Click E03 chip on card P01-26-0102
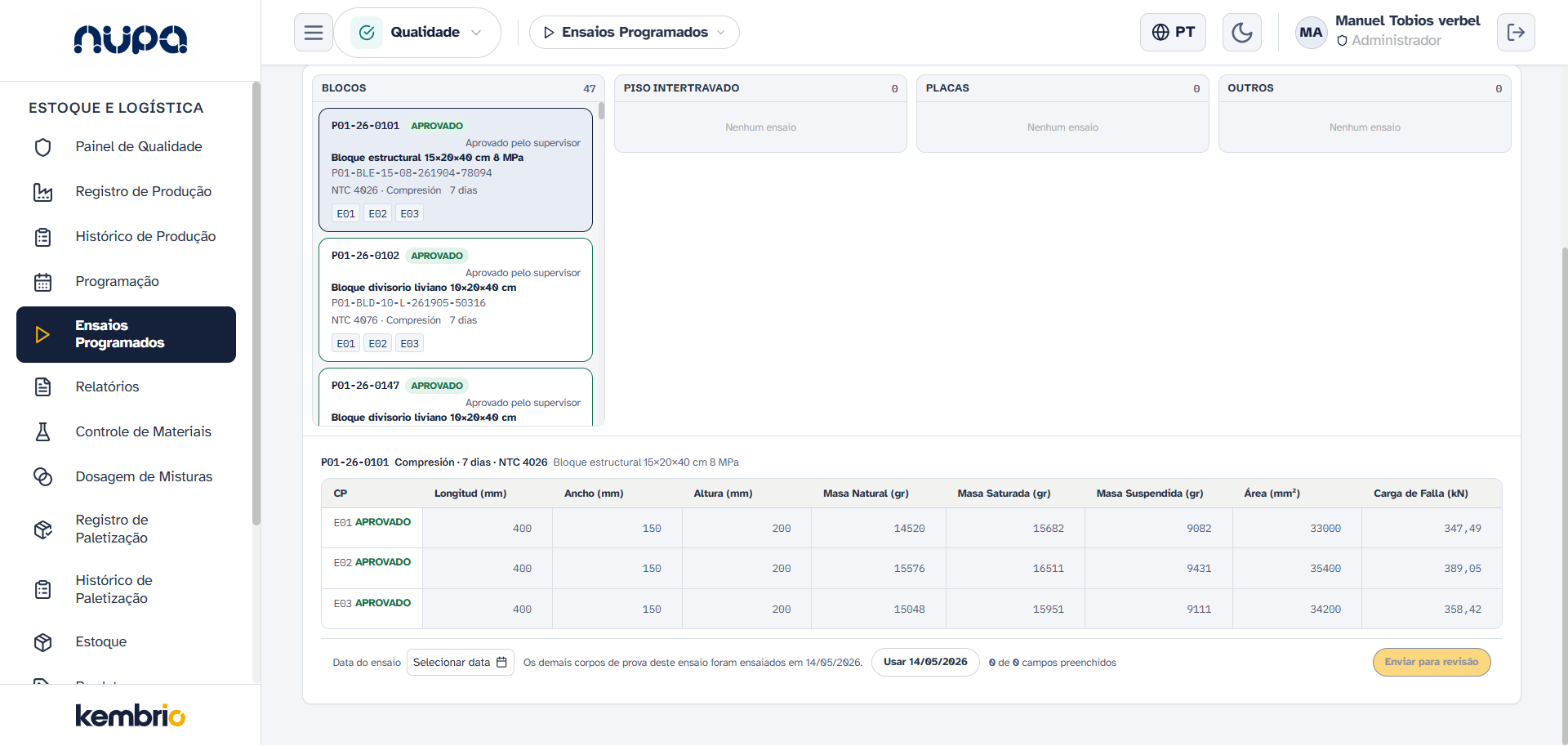 pos(409,344)
